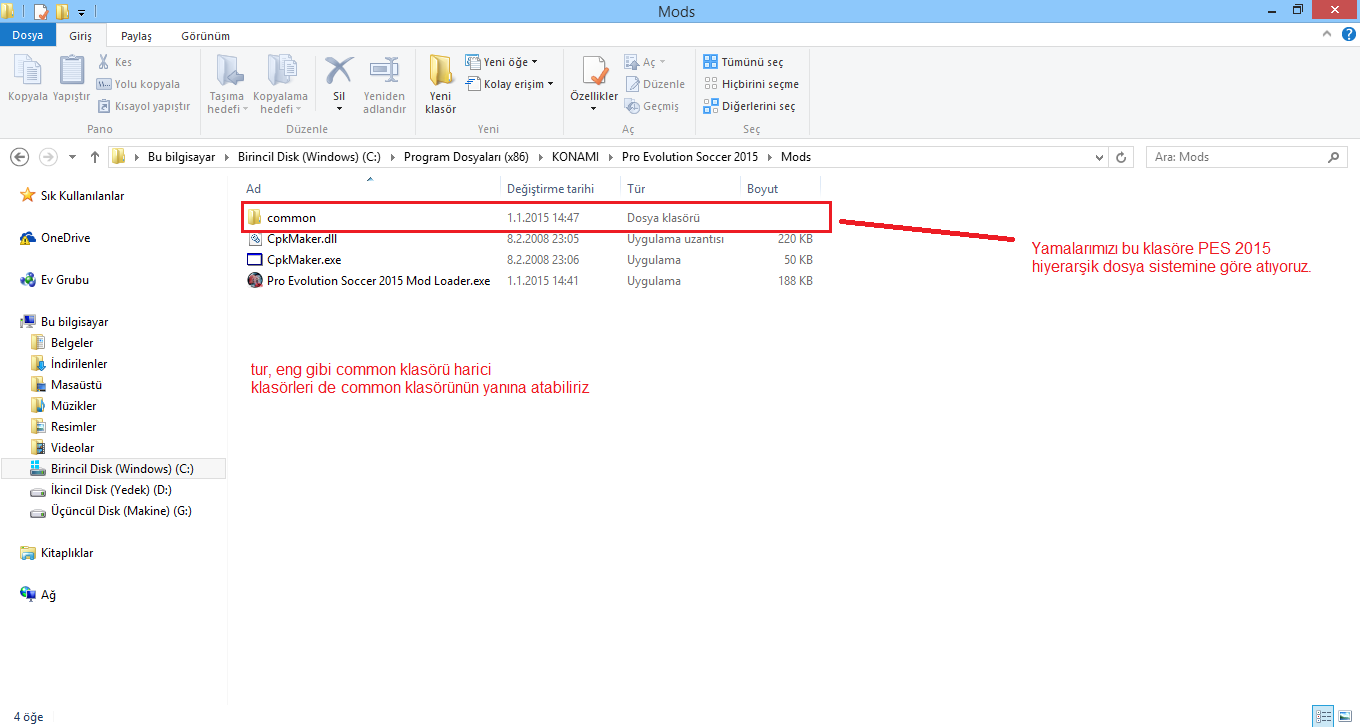Screen dimensions: 1360x727
Task: Click the Kes (cut) scissors icon
Action: pyautogui.click(x=104, y=62)
